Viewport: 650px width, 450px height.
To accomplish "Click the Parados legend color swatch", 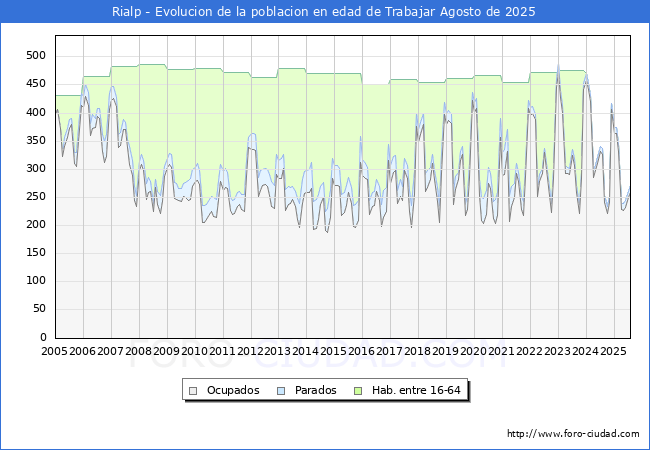I will click(x=281, y=391).
